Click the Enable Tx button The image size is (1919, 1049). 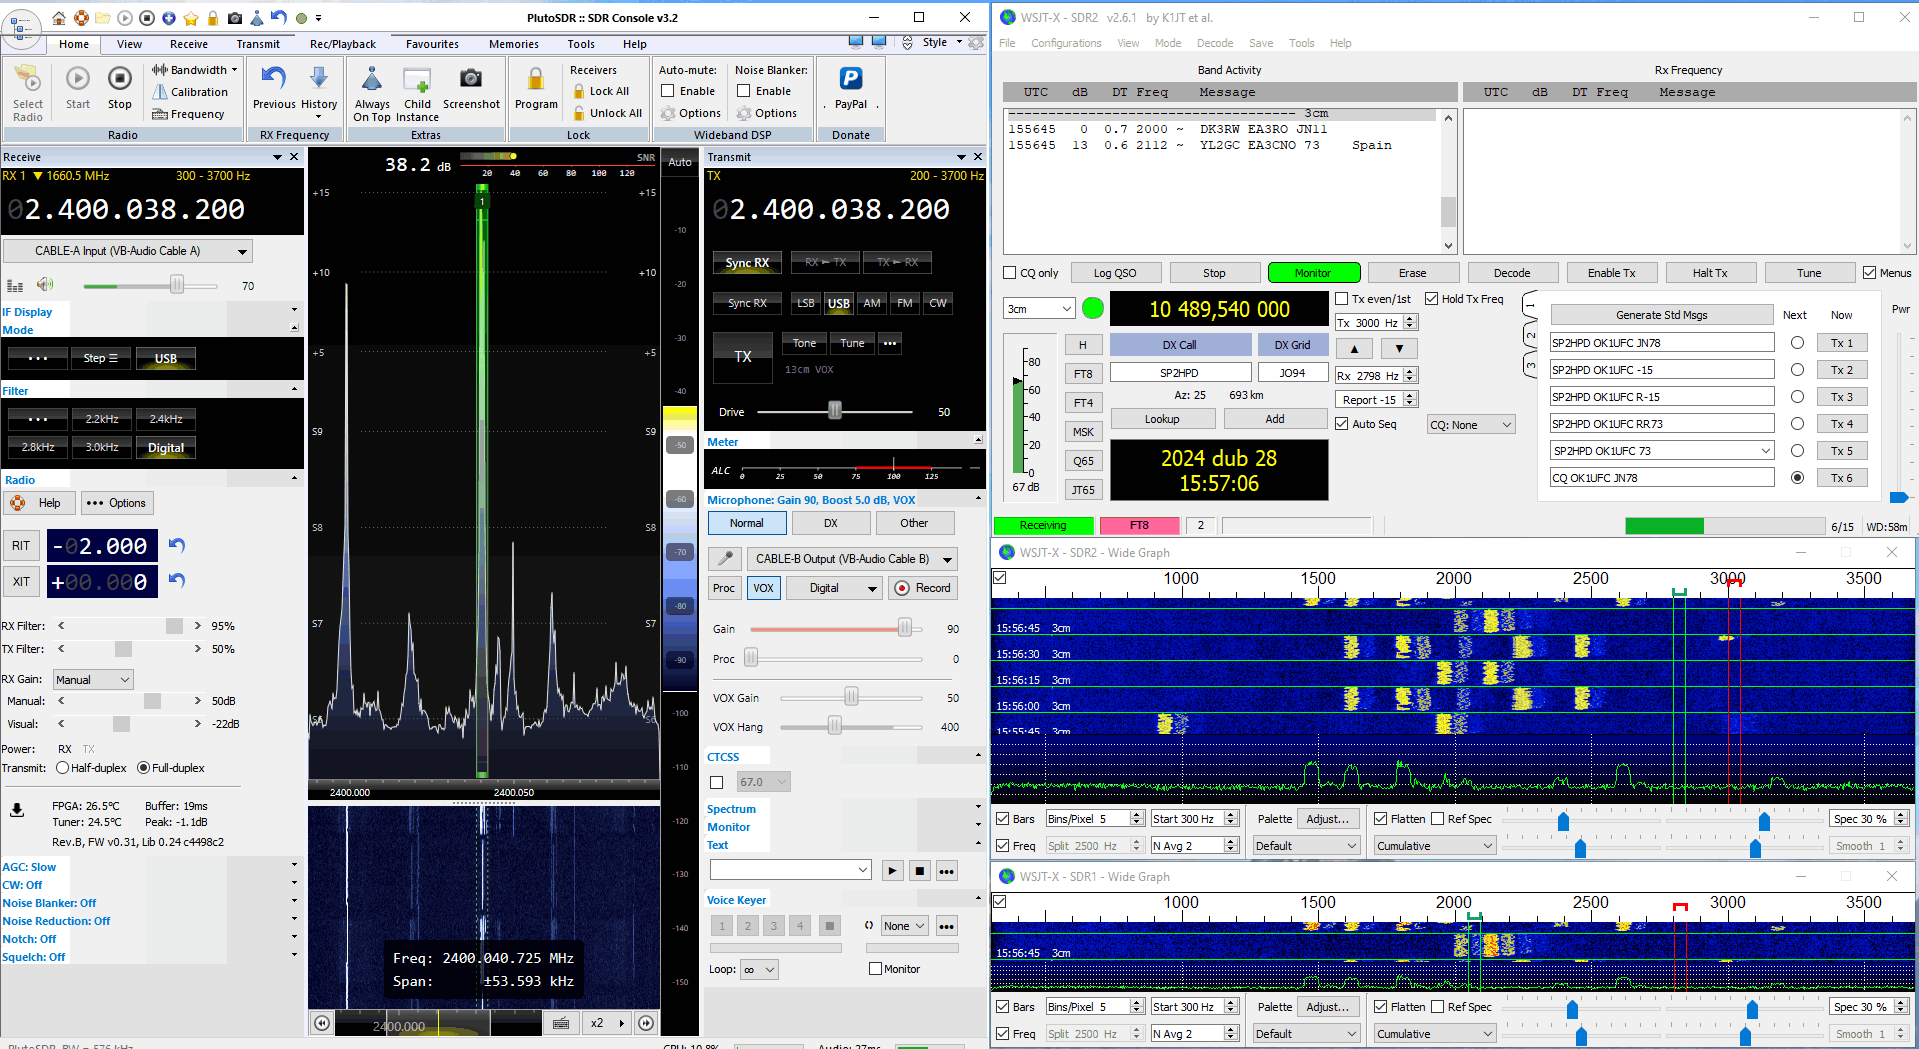click(x=1611, y=273)
